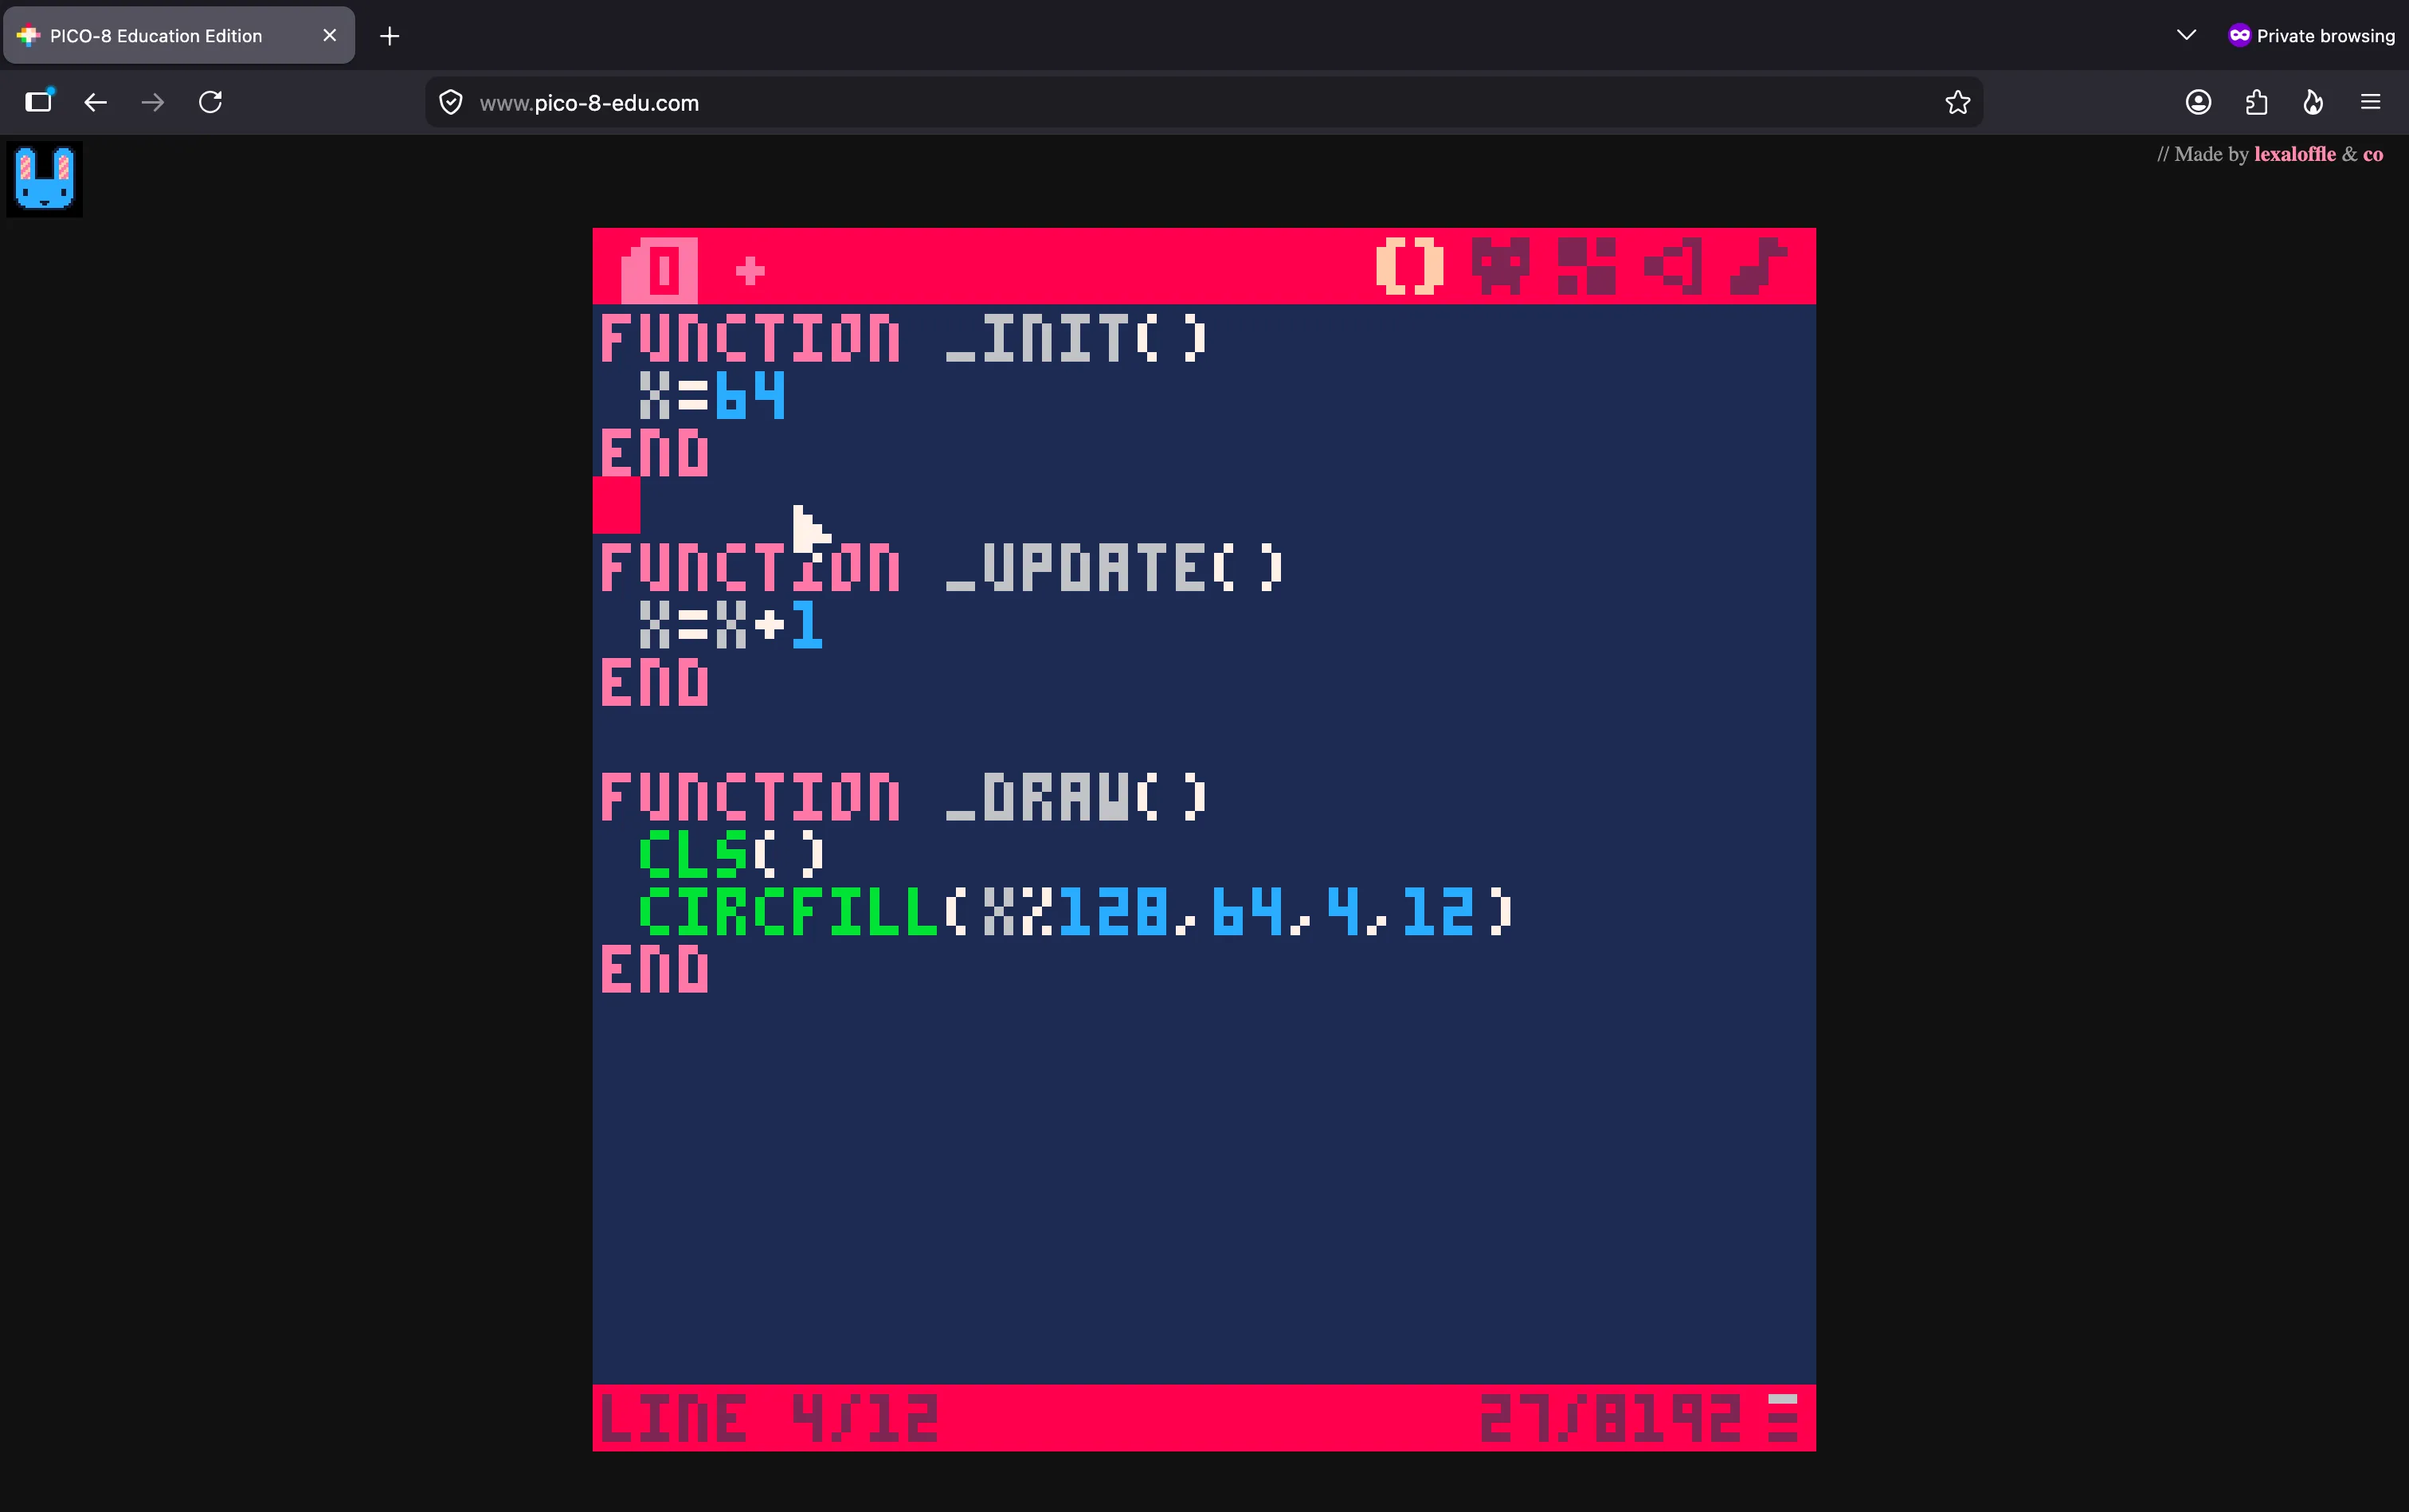Click the final END line
Screen dimensions: 2409x1512
tap(655, 969)
